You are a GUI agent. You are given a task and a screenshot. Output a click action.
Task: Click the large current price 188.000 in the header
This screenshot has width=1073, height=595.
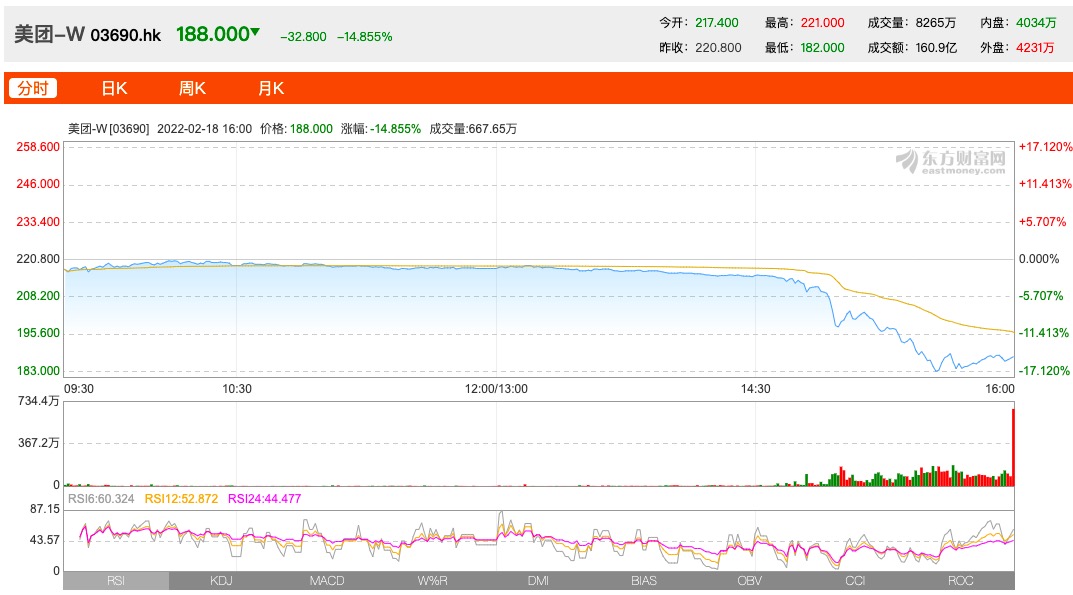click(213, 34)
